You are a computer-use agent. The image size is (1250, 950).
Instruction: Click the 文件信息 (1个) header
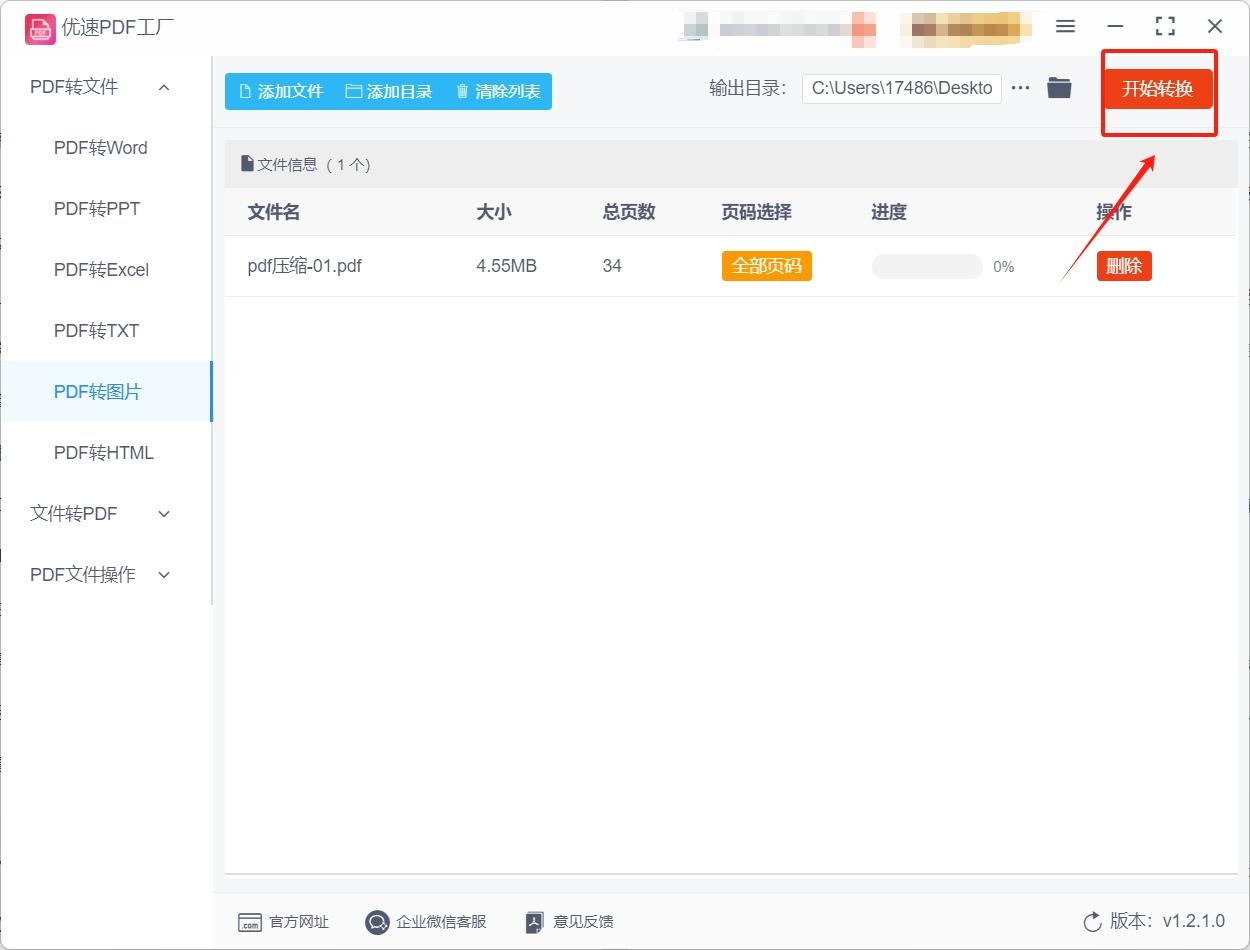[x=306, y=165]
